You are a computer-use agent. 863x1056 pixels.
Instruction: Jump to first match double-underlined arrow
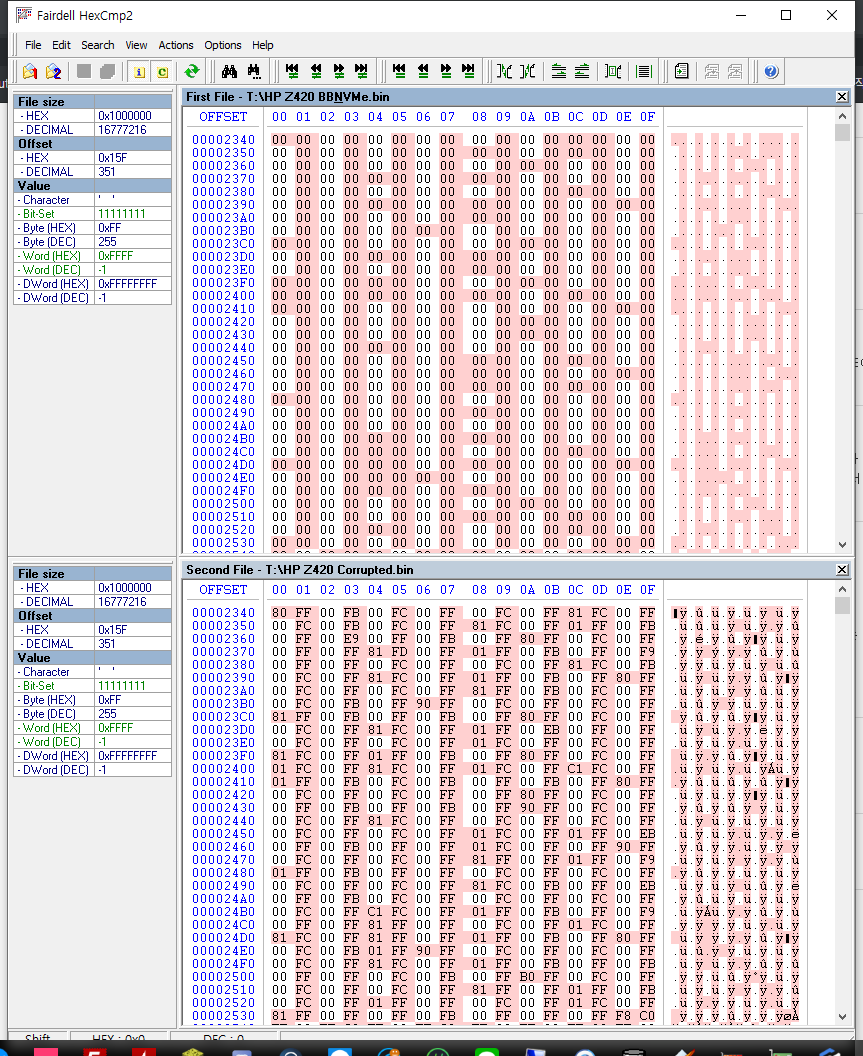point(399,71)
